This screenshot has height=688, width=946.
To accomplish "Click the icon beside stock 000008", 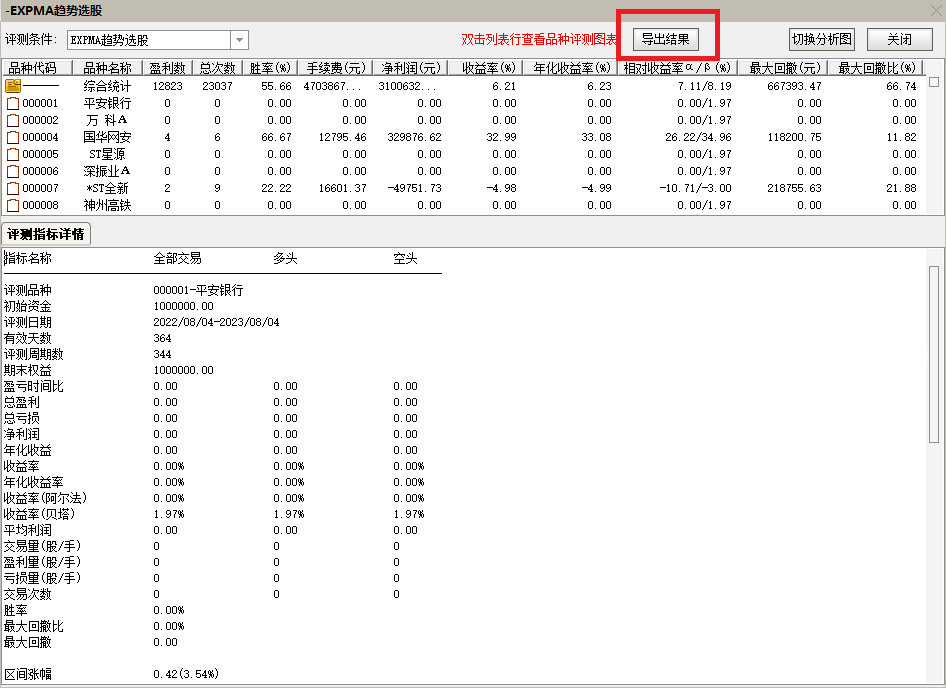I will (13, 206).
